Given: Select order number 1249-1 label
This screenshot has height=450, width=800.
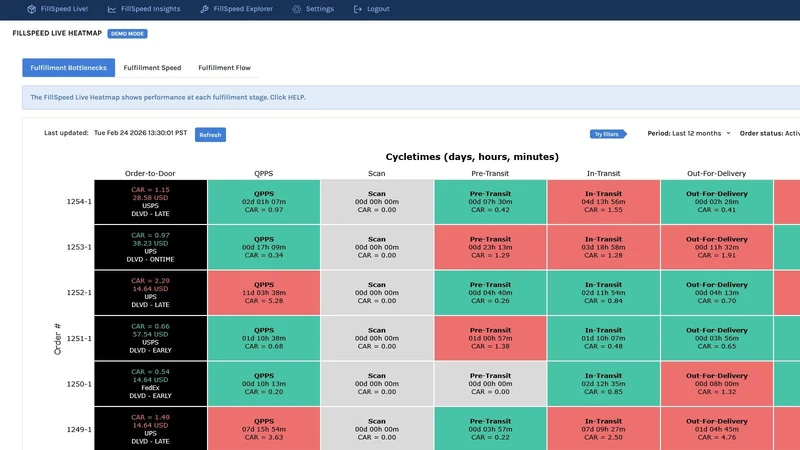Looking at the screenshot, I should [x=79, y=429].
